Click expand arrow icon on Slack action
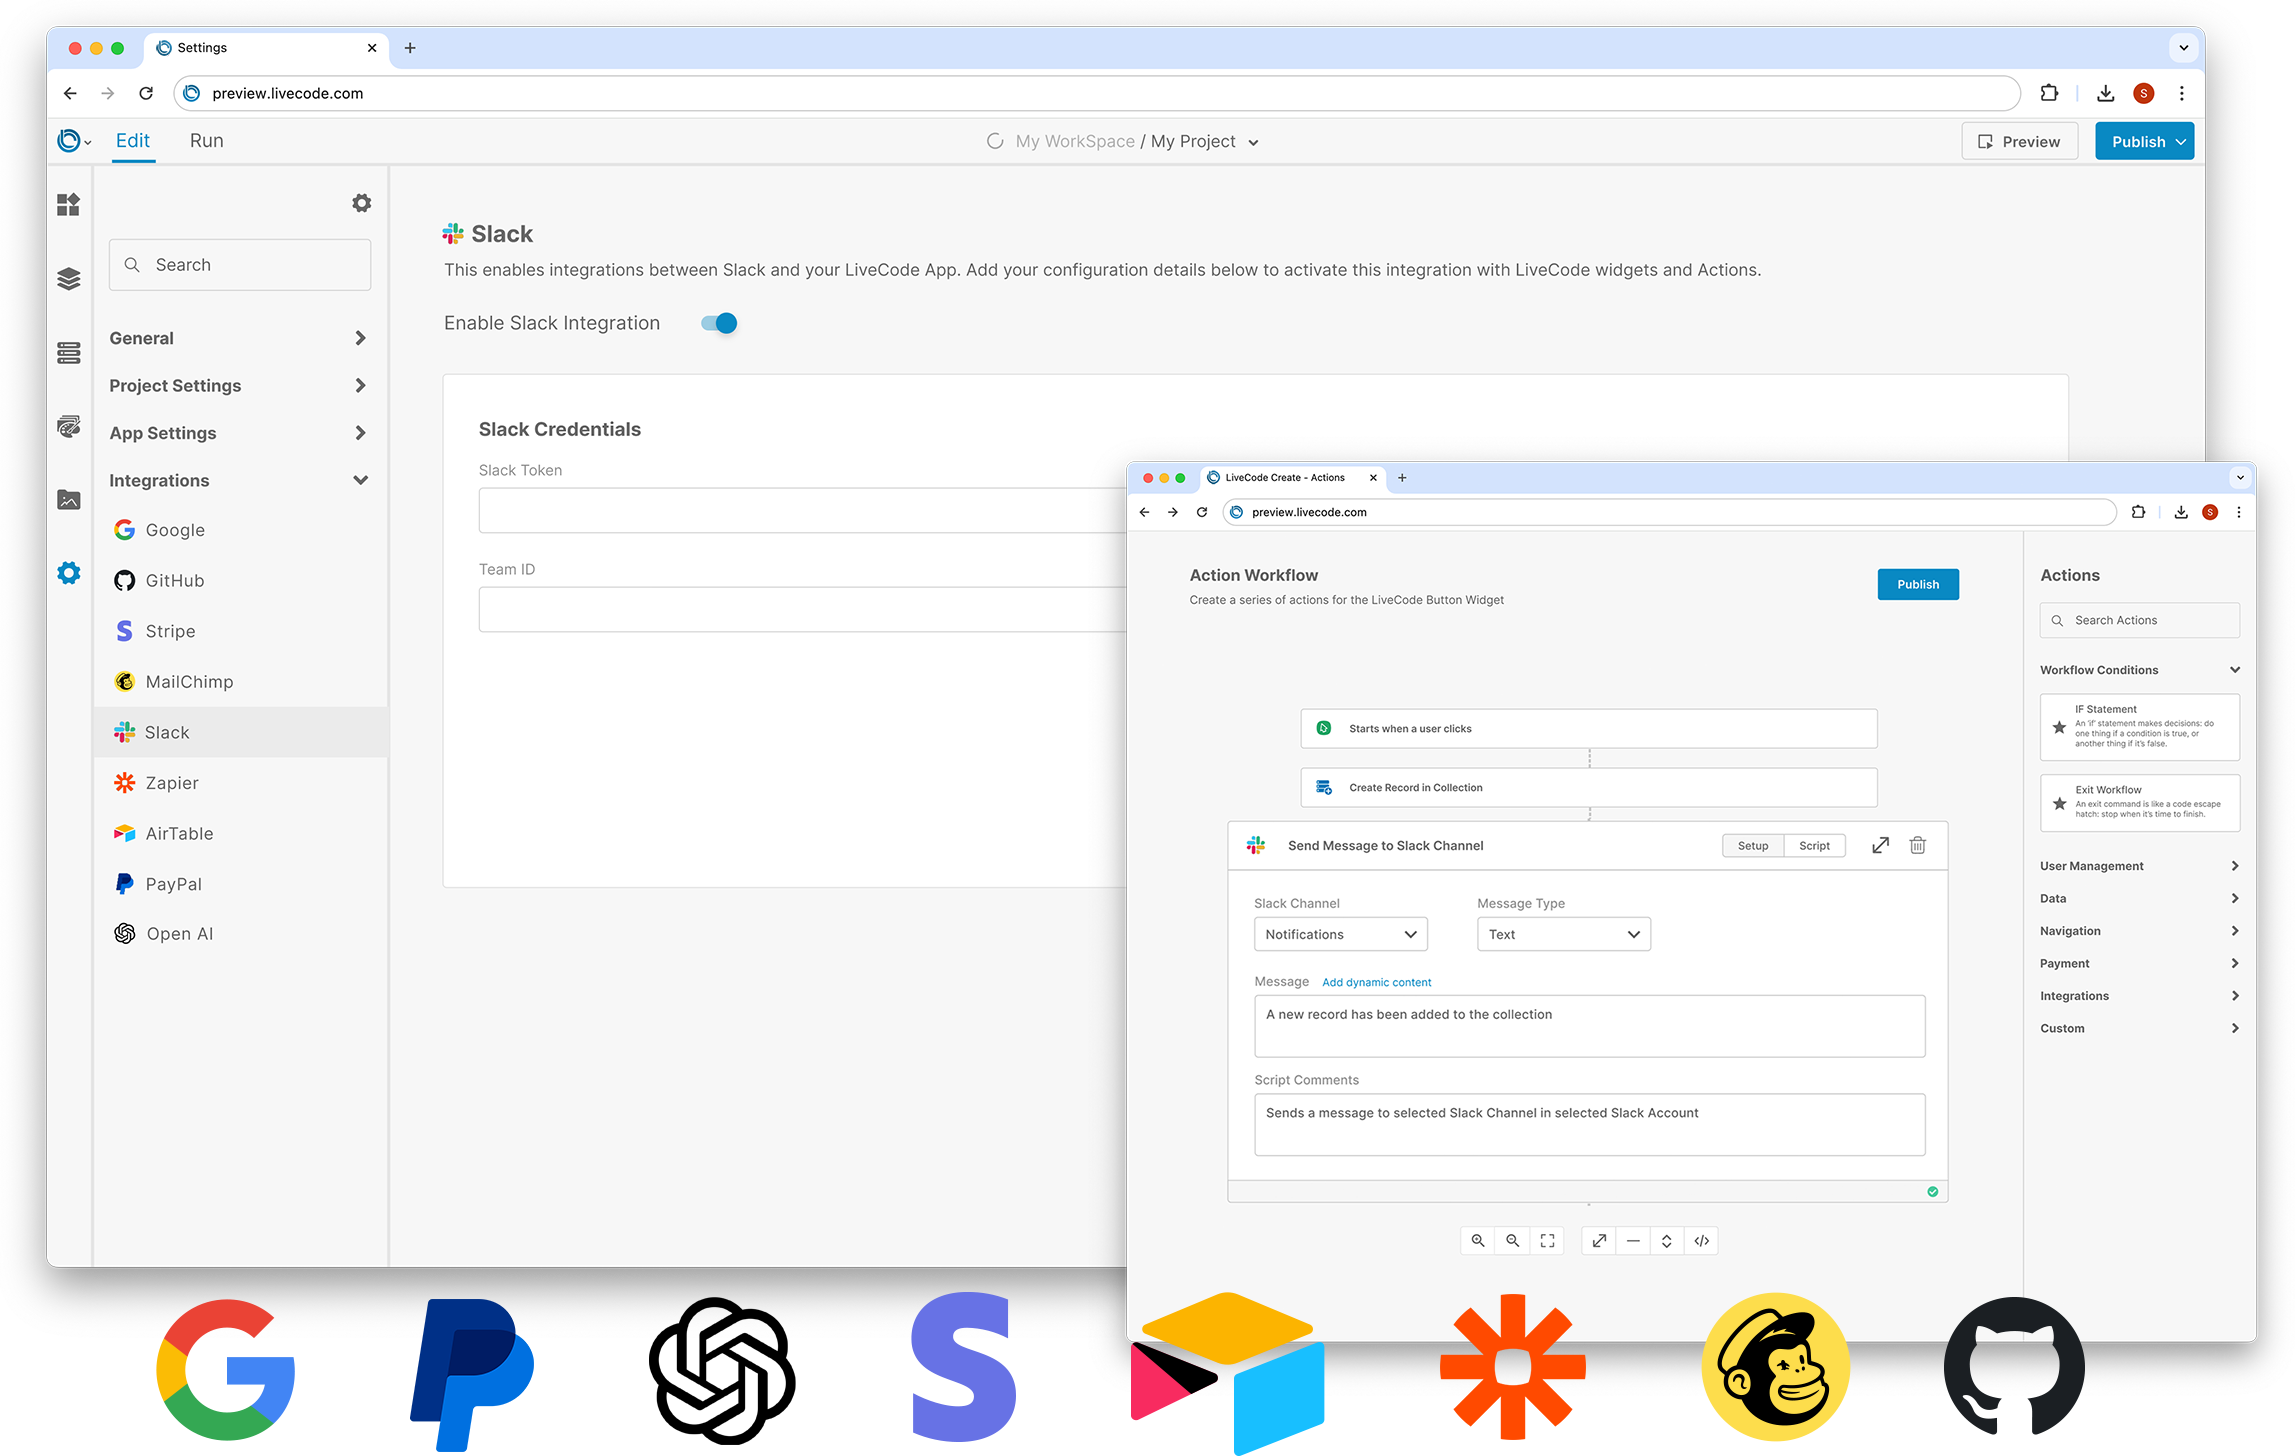 [1880, 846]
